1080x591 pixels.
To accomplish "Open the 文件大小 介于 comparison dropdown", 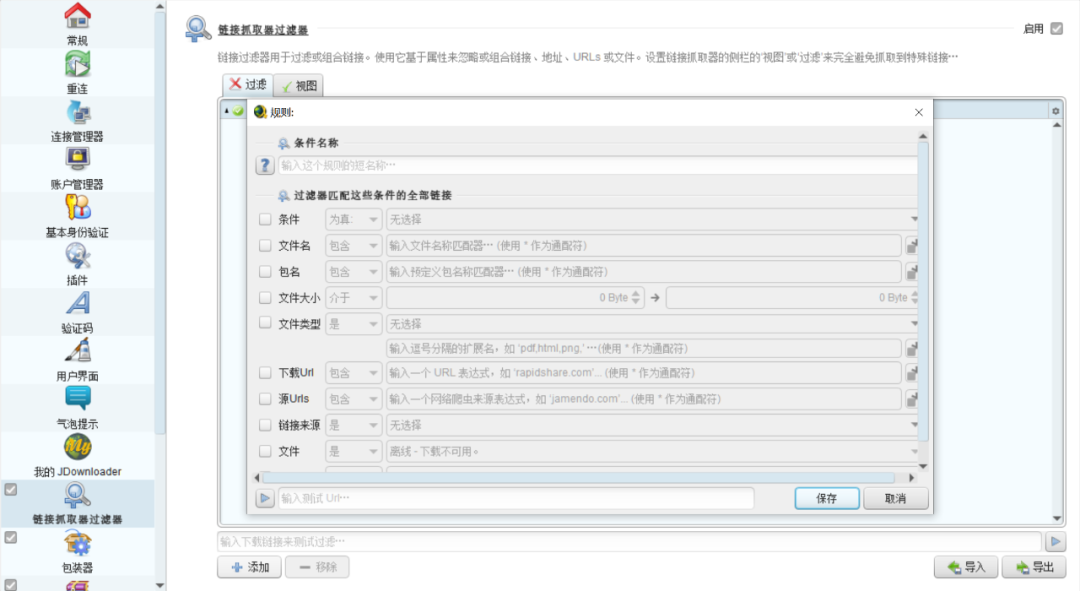I will tap(353, 298).
